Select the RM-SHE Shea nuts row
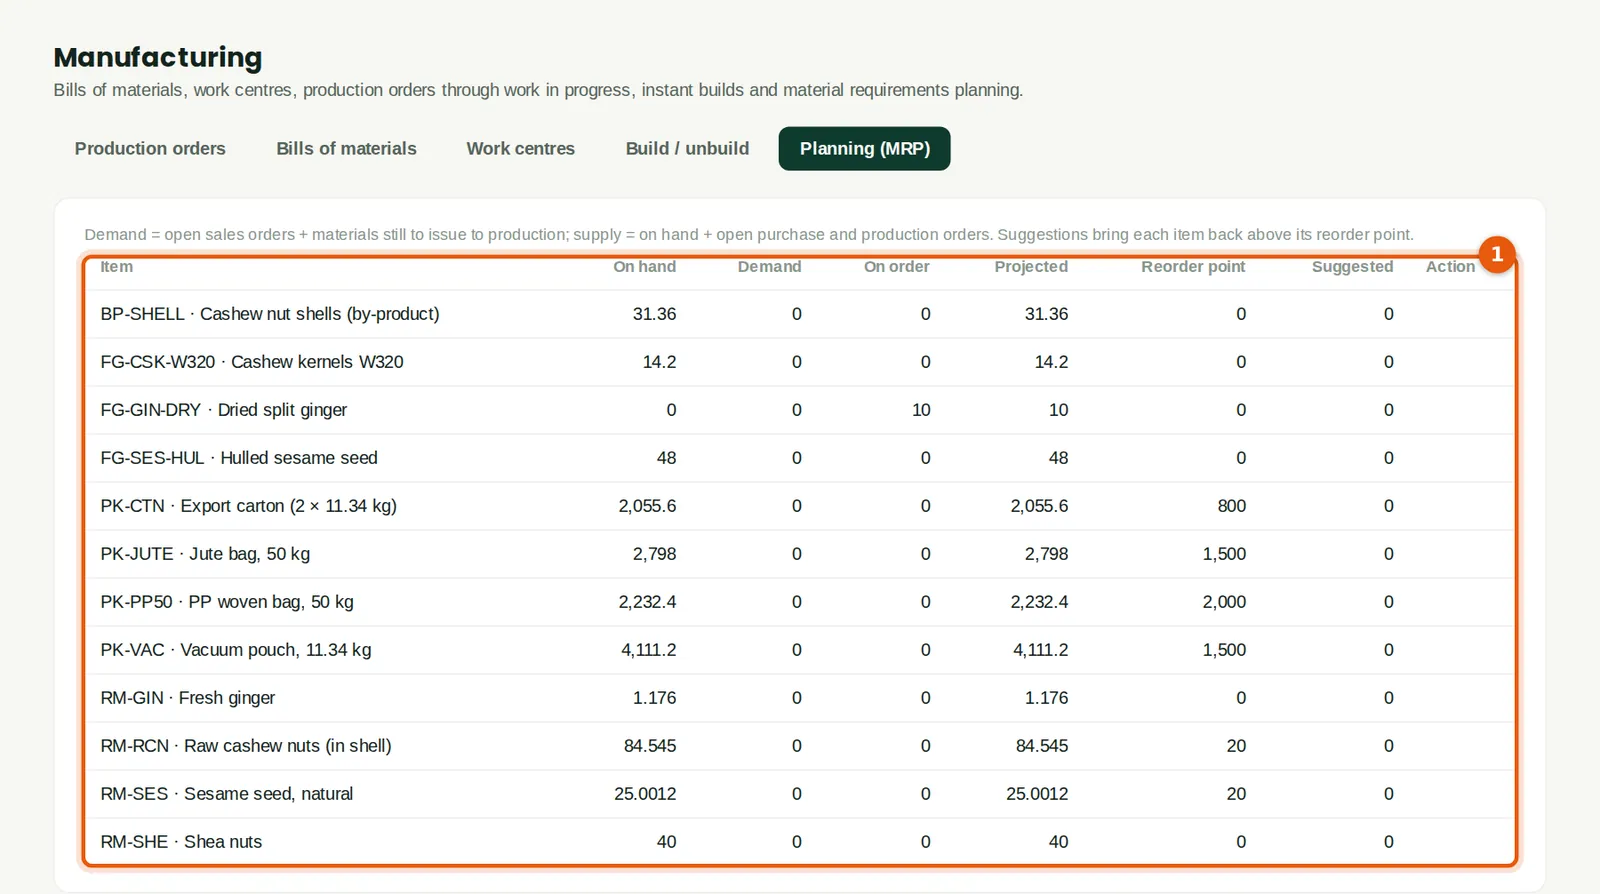 pos(800,842)
